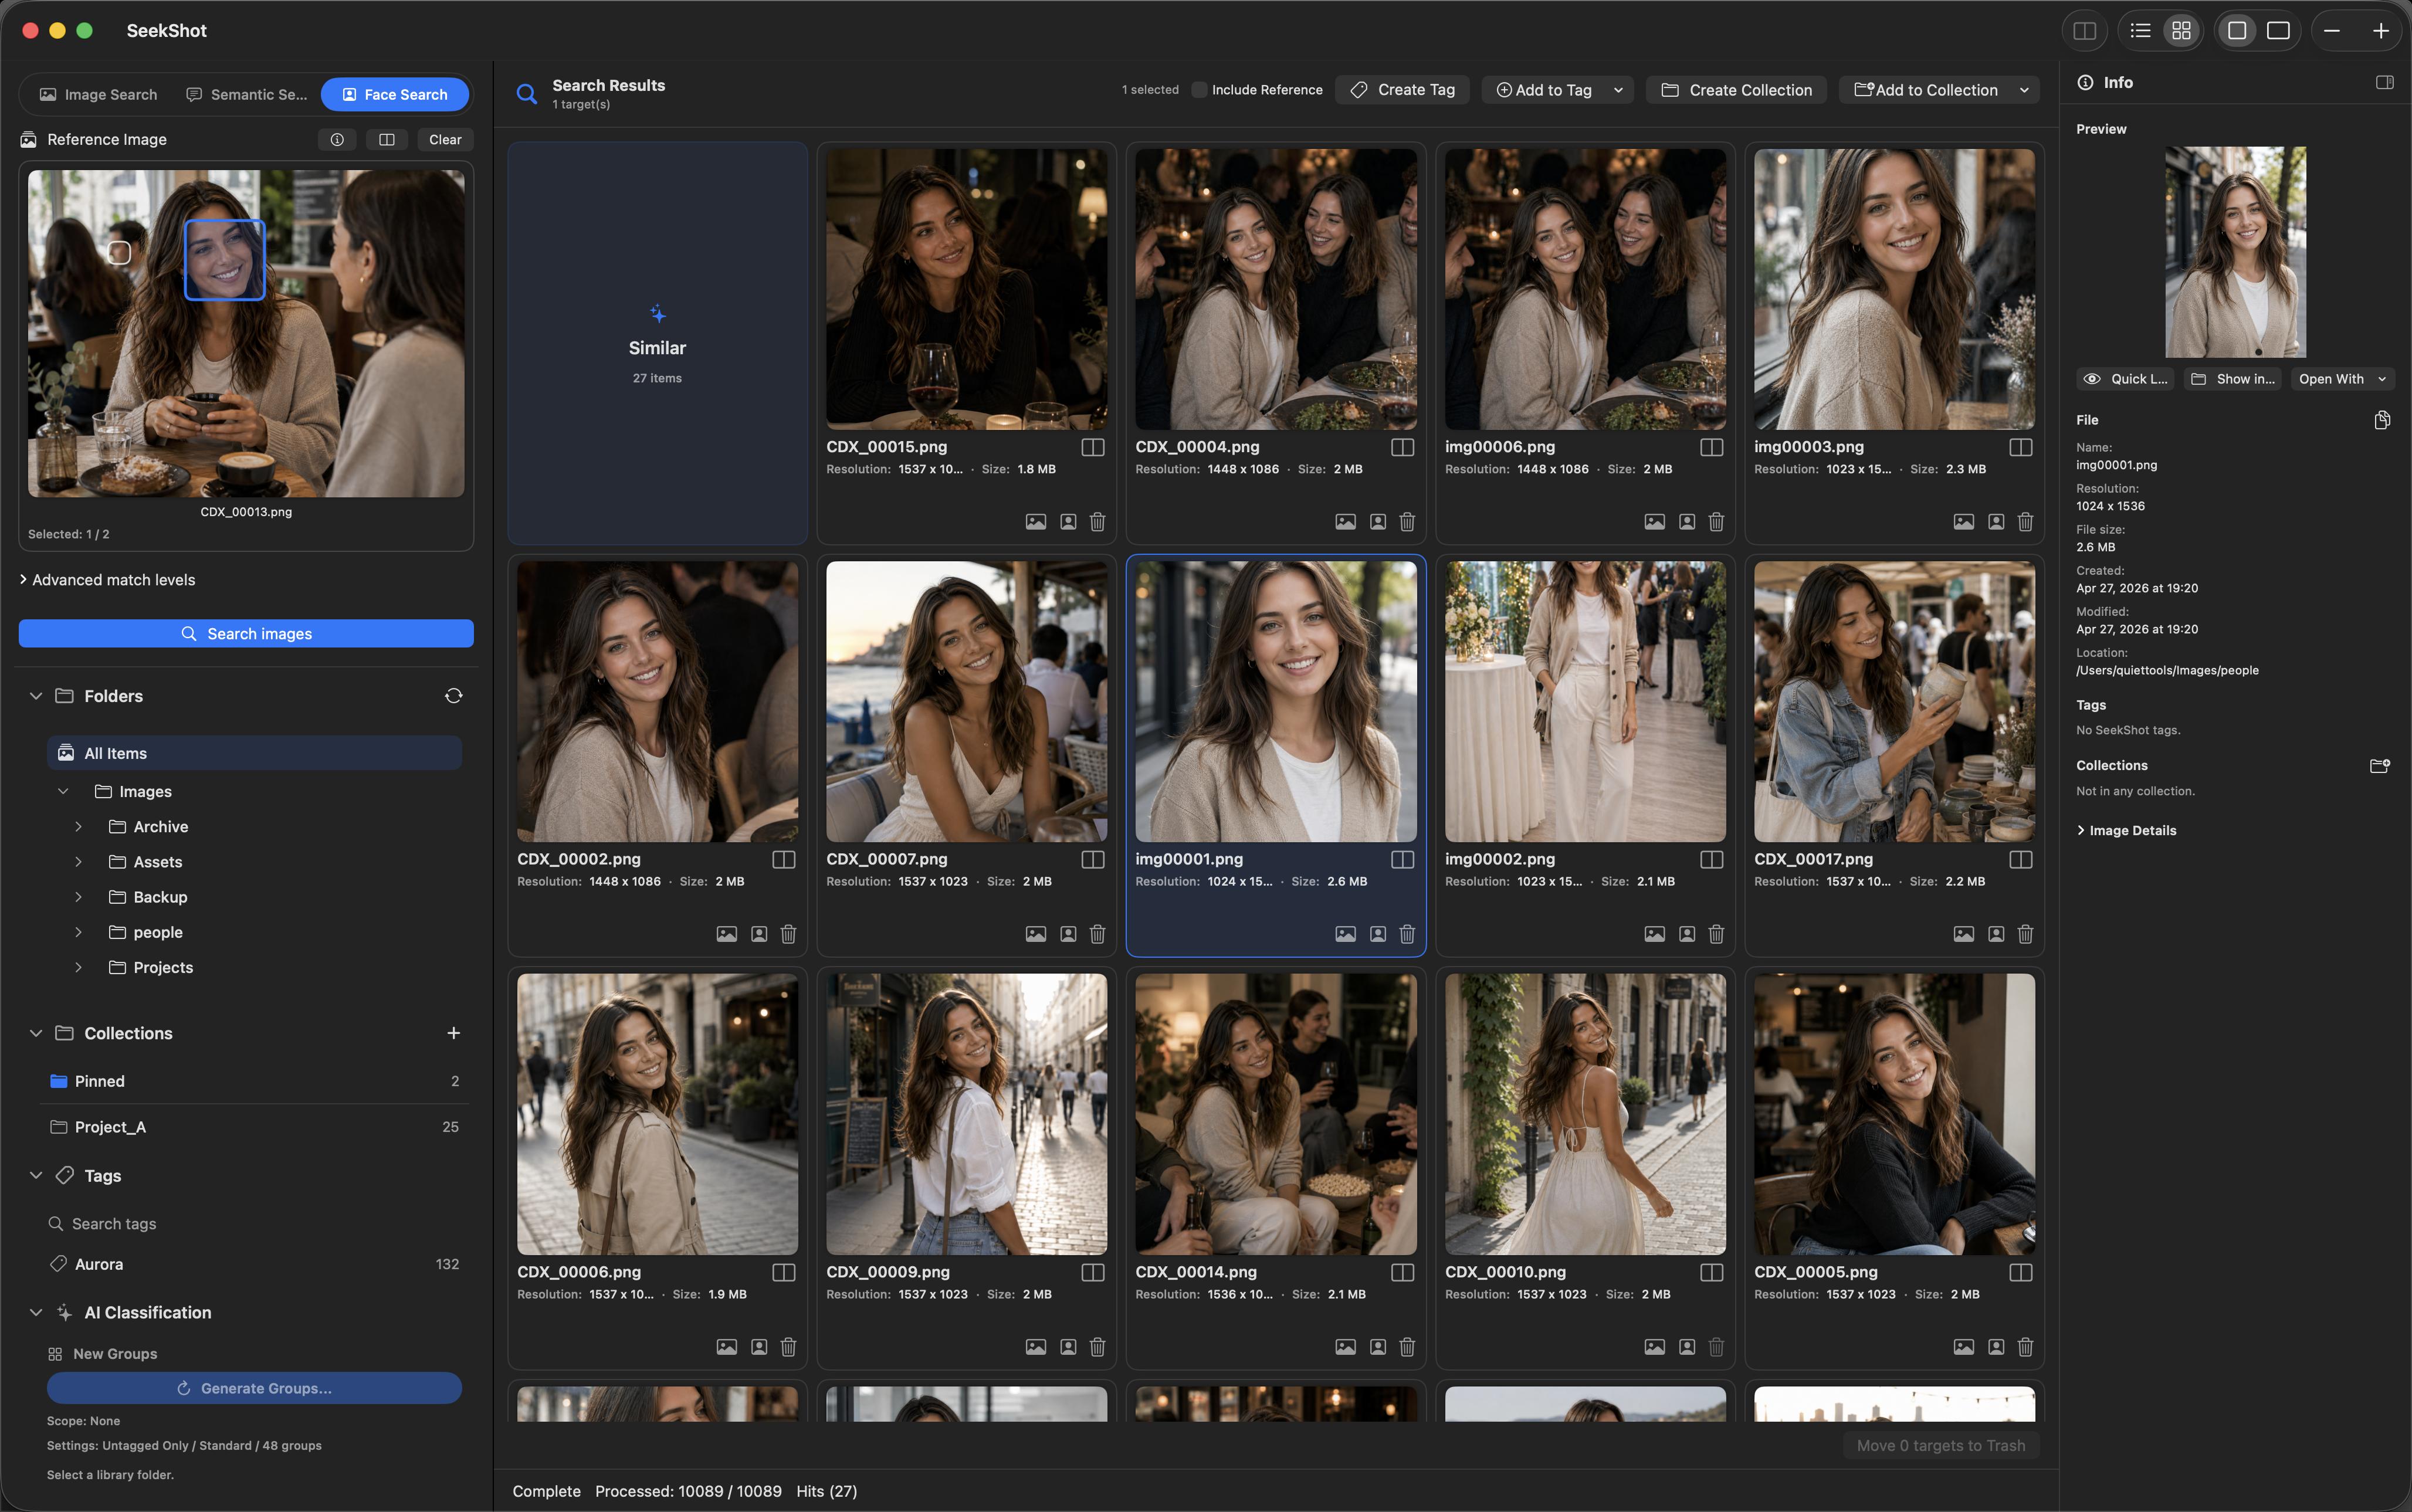The height and width of the screenshot is (1512, 2412).
Task: Open Add to Tag dropdown arrow
Action: [1618, 90]
